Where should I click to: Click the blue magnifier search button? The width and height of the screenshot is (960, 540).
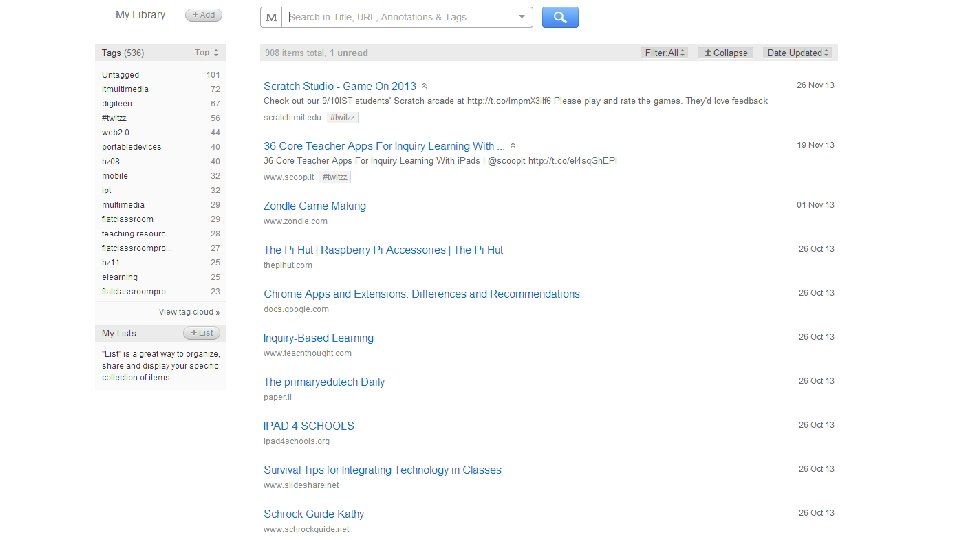point(560,17)
